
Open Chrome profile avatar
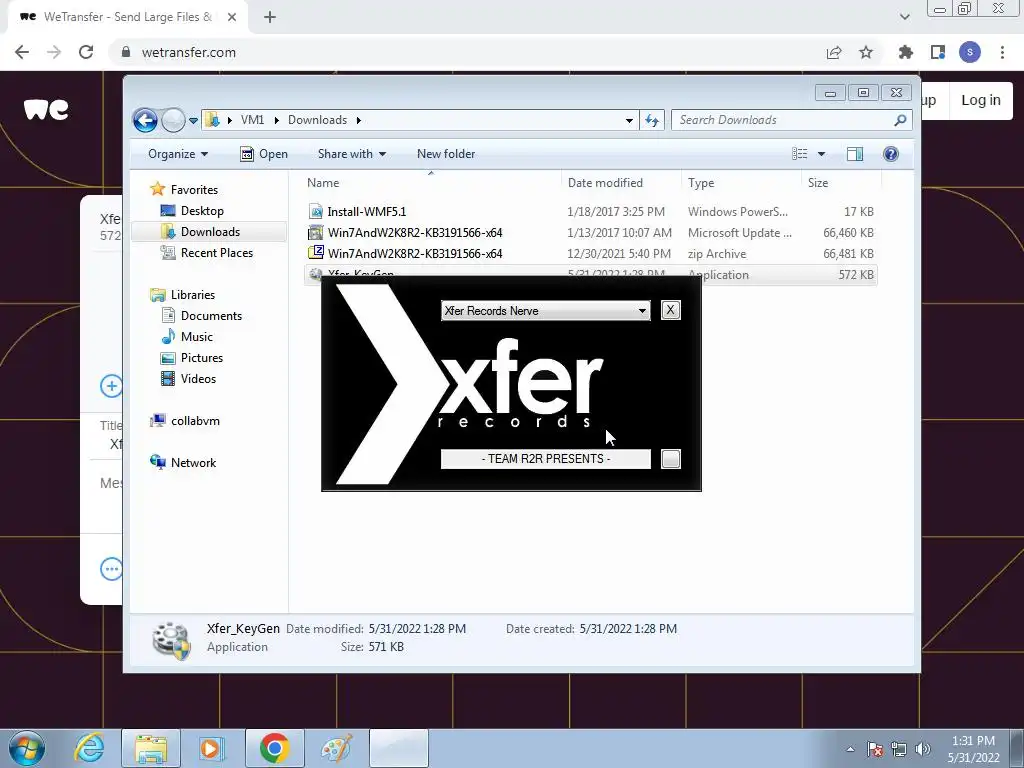pyautogui.click(x=970, y=52)
